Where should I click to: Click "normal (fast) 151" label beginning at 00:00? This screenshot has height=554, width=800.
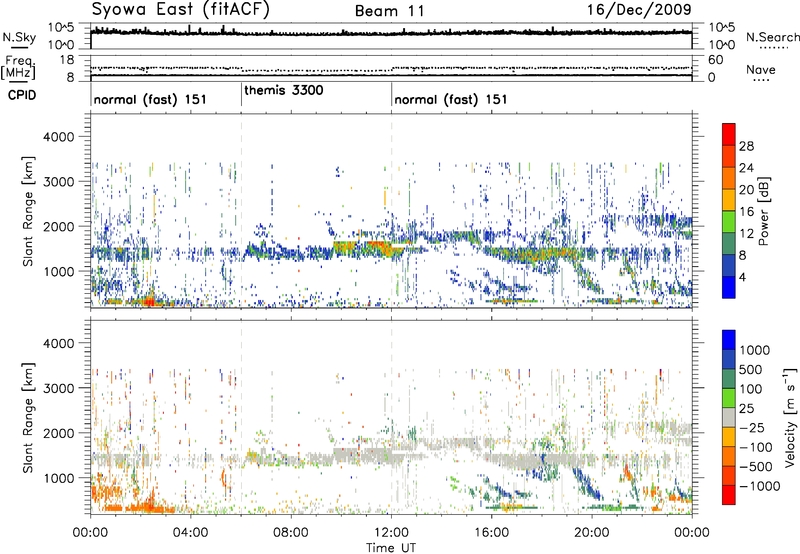pyautogui.click(x=150, y=99)
